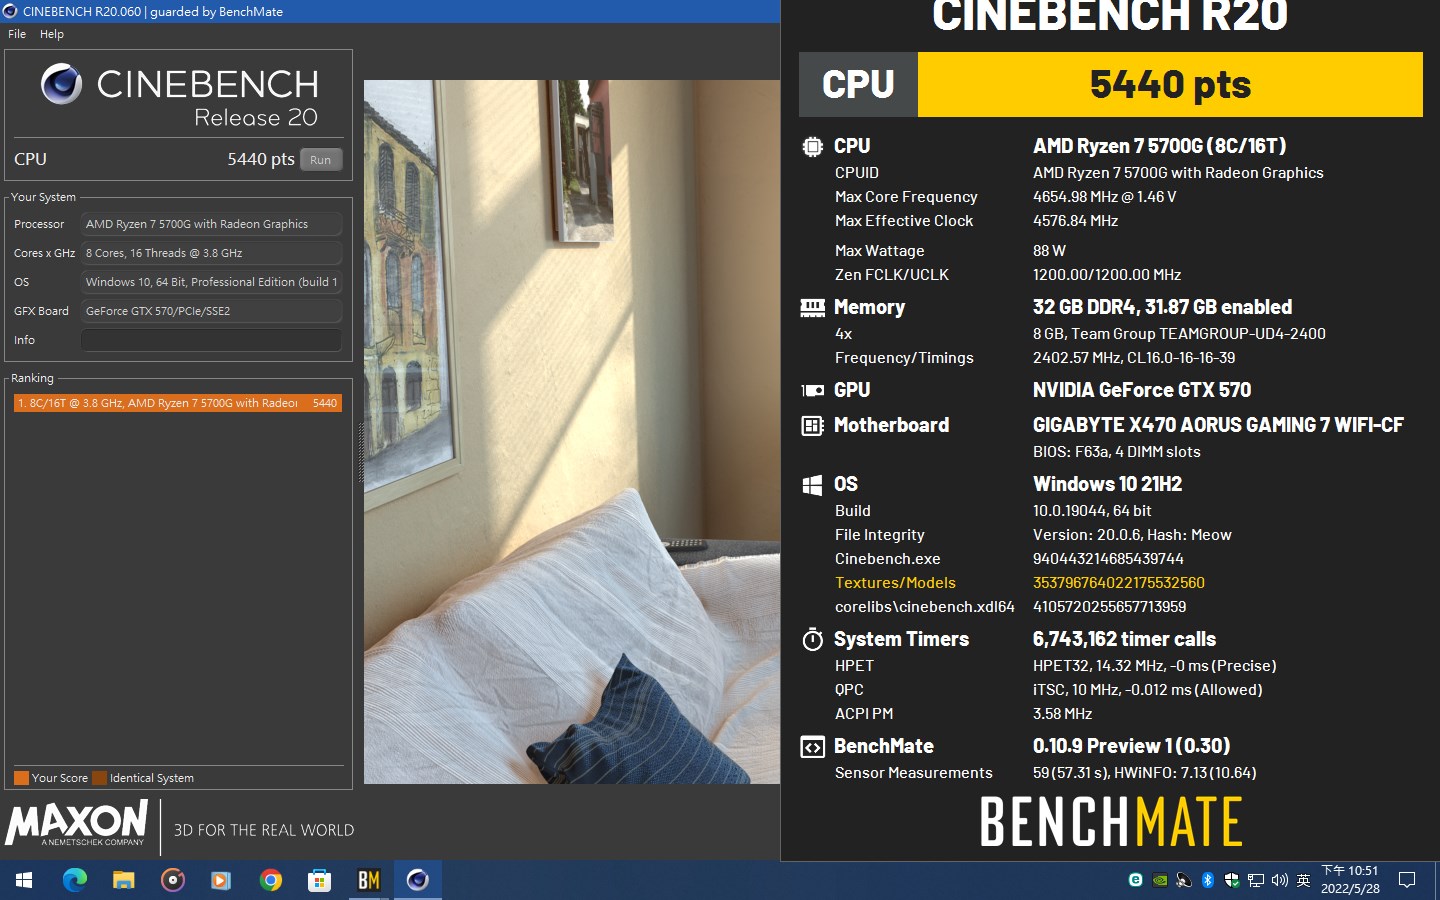Viewport: 1440px width, 900px height.
Task: Open the NVIDIA tray icon
Action: [1160, 880]
